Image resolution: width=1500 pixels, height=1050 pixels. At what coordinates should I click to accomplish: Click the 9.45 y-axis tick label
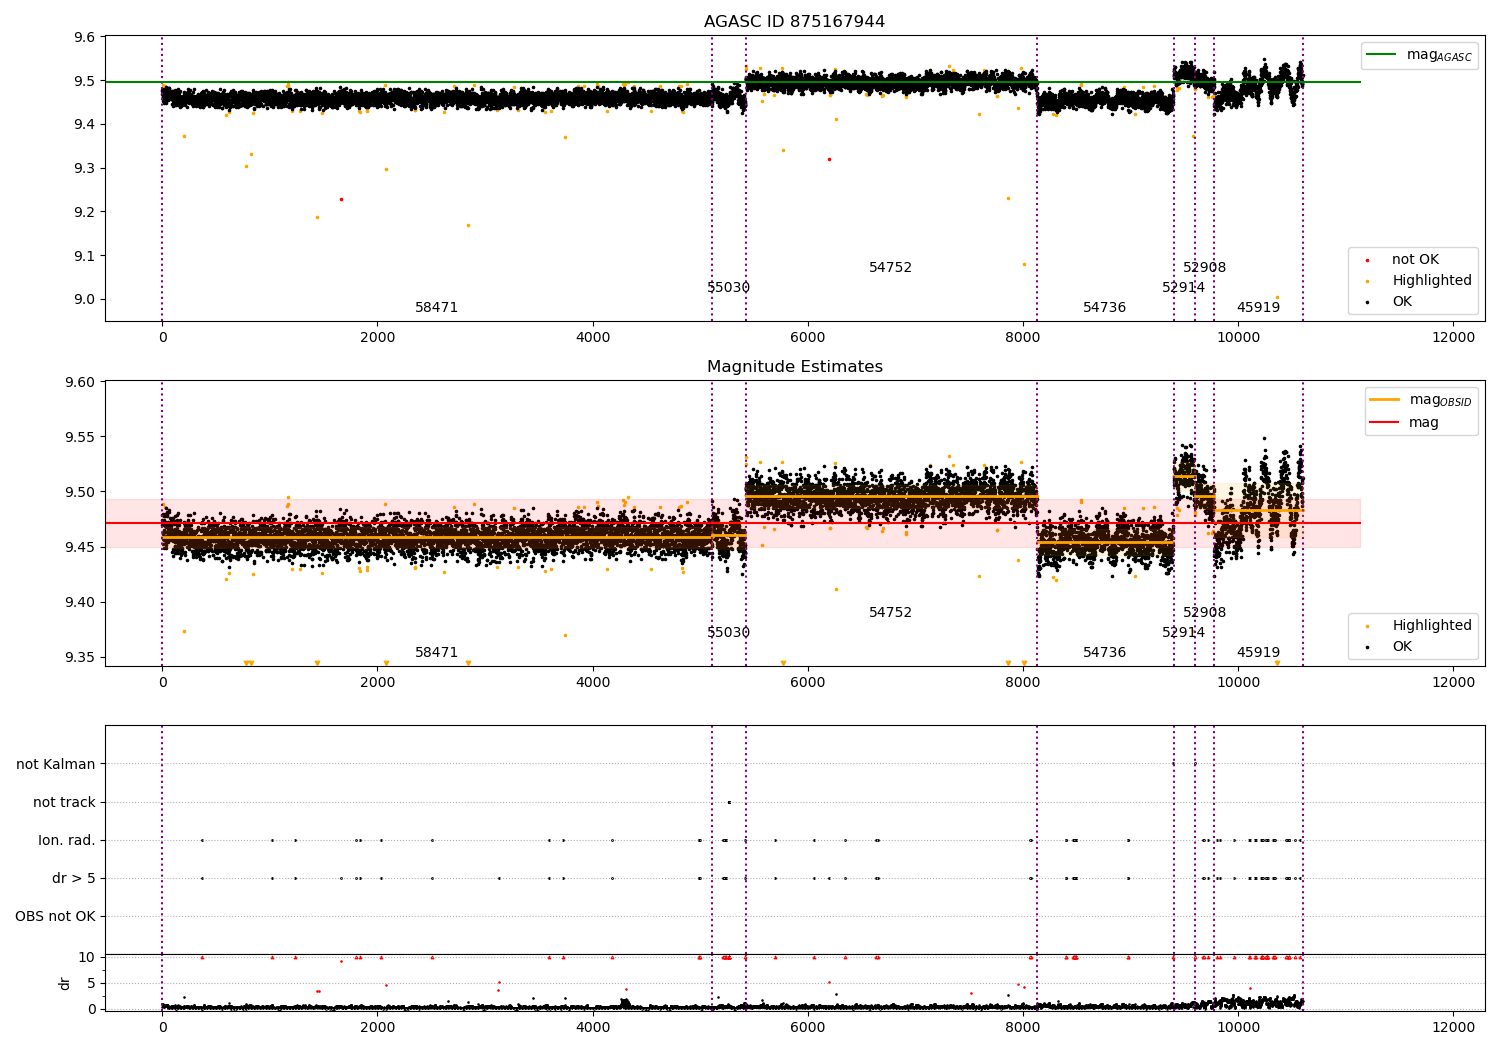81,547
